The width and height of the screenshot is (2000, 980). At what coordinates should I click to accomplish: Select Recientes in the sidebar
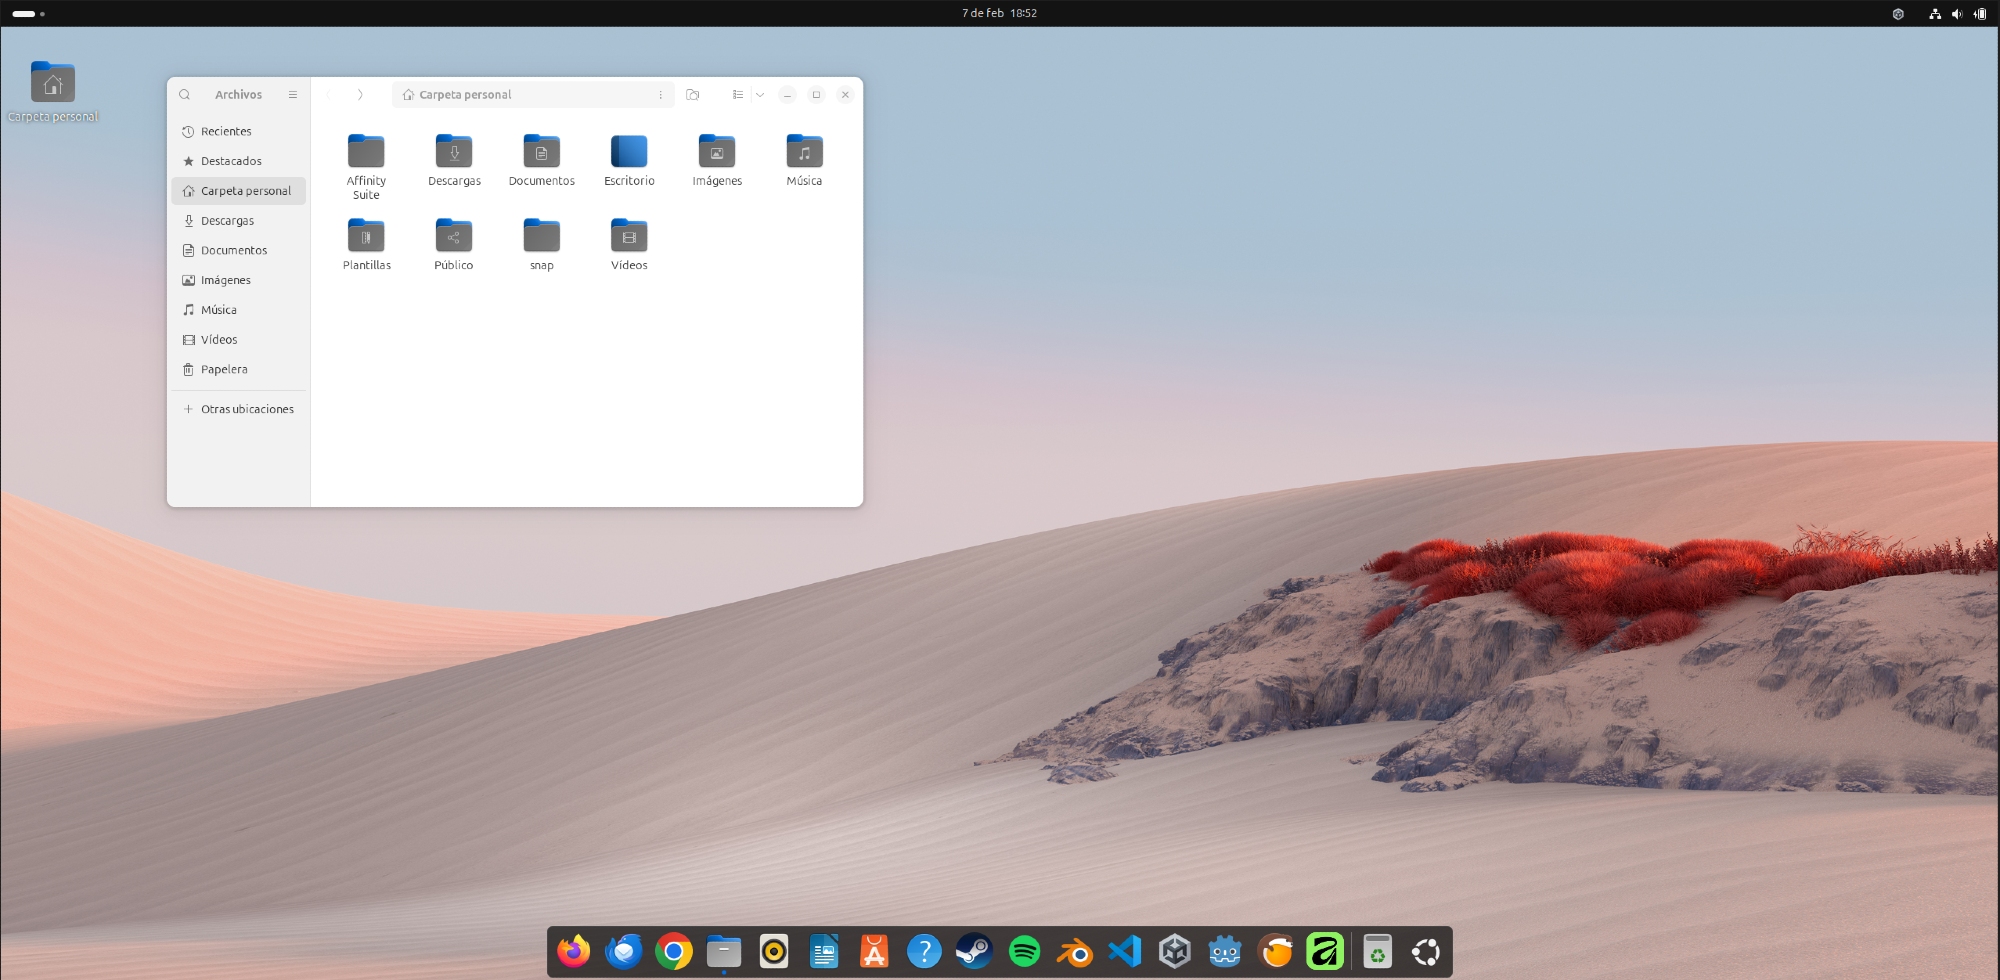click(226, 131)
